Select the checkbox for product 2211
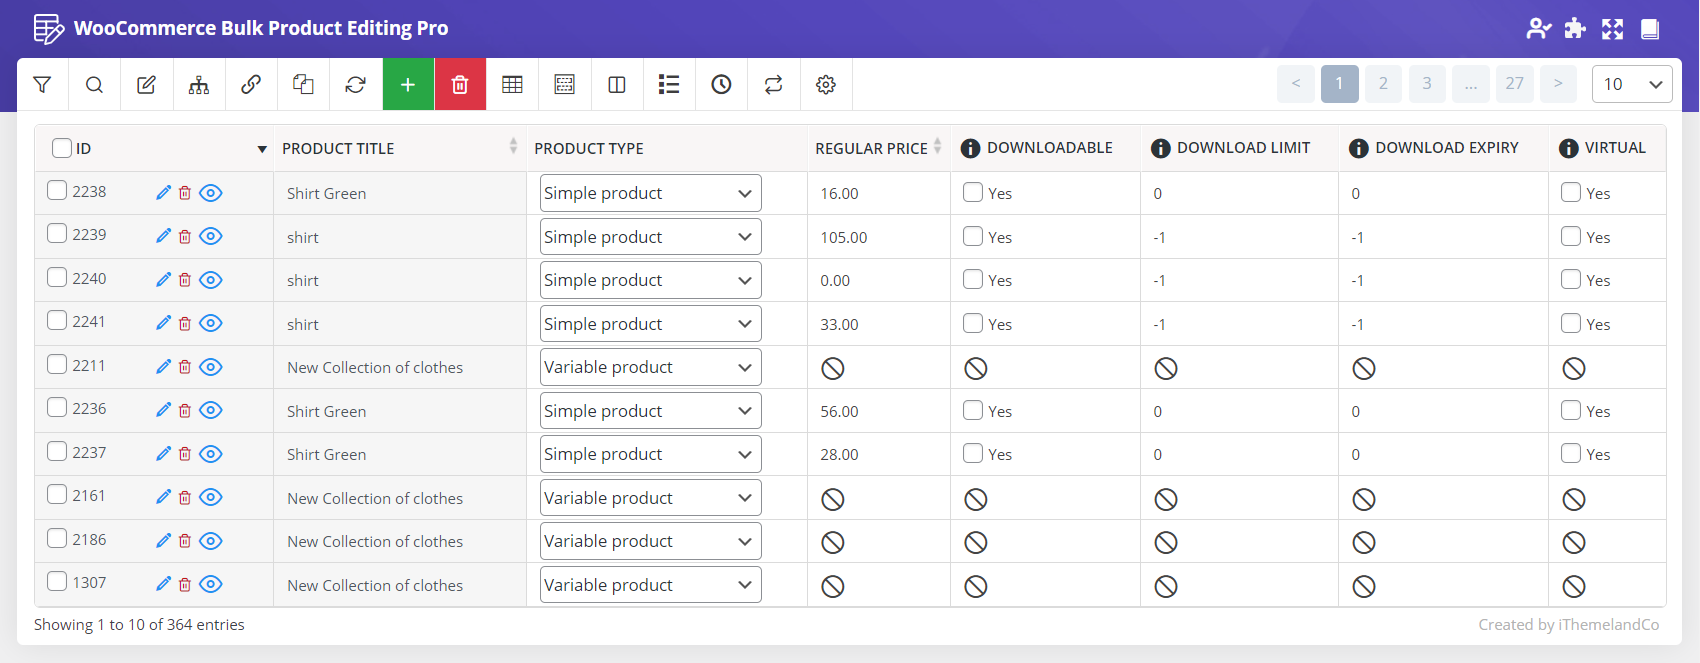 click(x=57, y=365)
